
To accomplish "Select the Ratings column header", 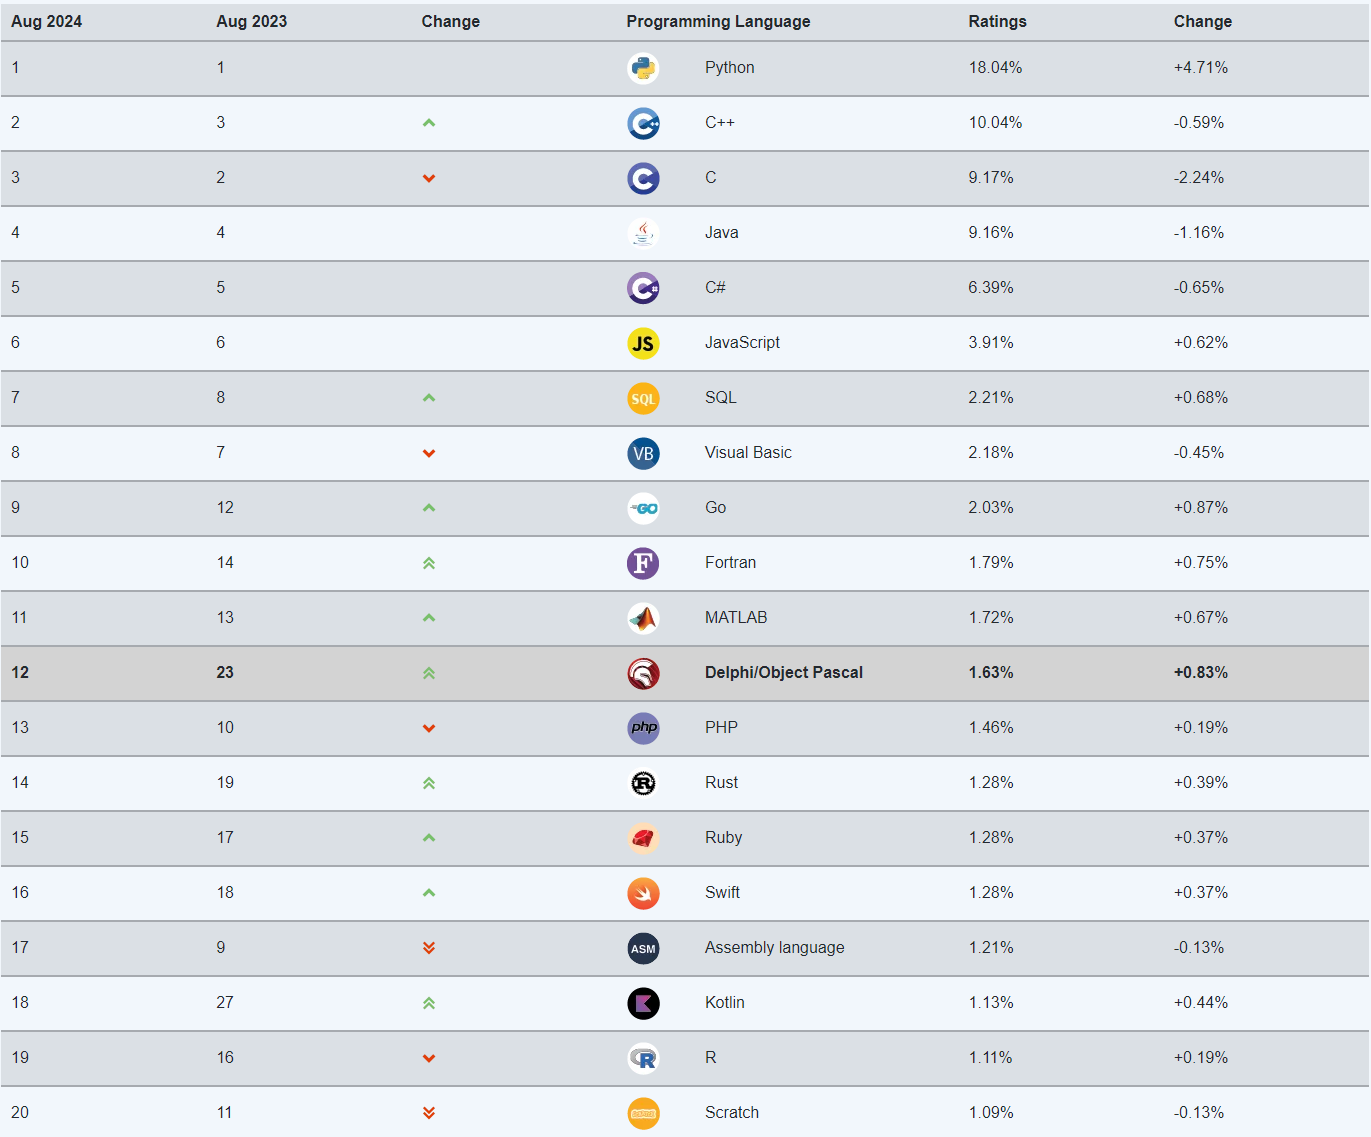I will click(997, 21).
